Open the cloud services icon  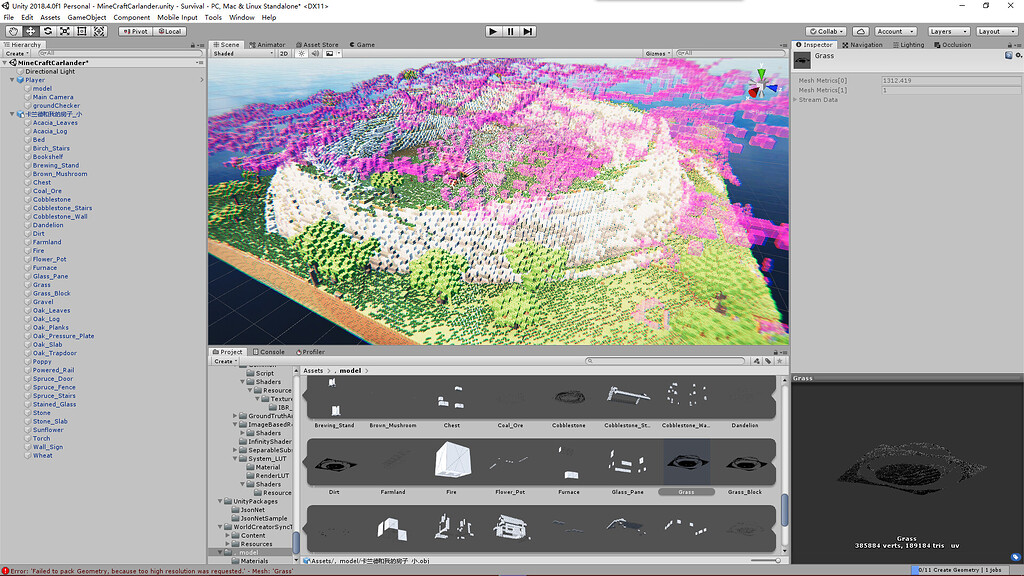coord(861,31)
